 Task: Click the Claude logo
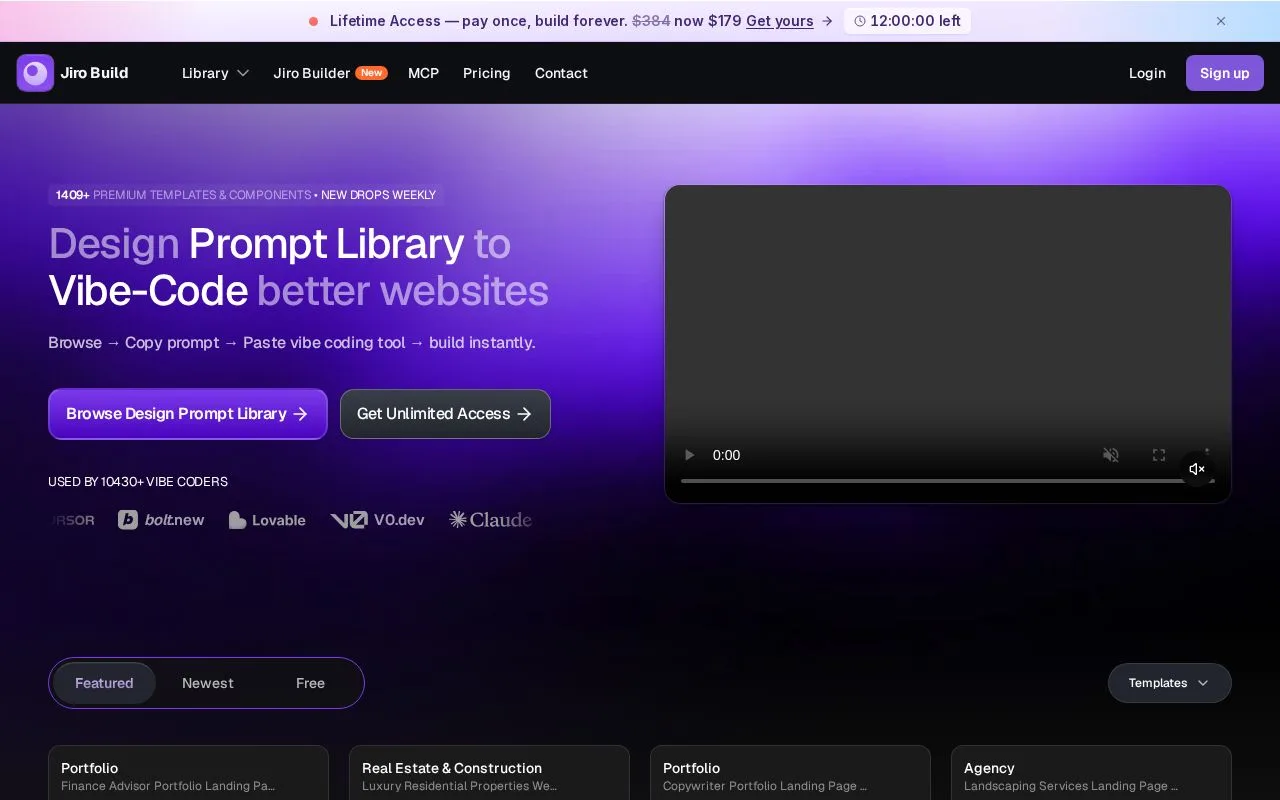490,520
